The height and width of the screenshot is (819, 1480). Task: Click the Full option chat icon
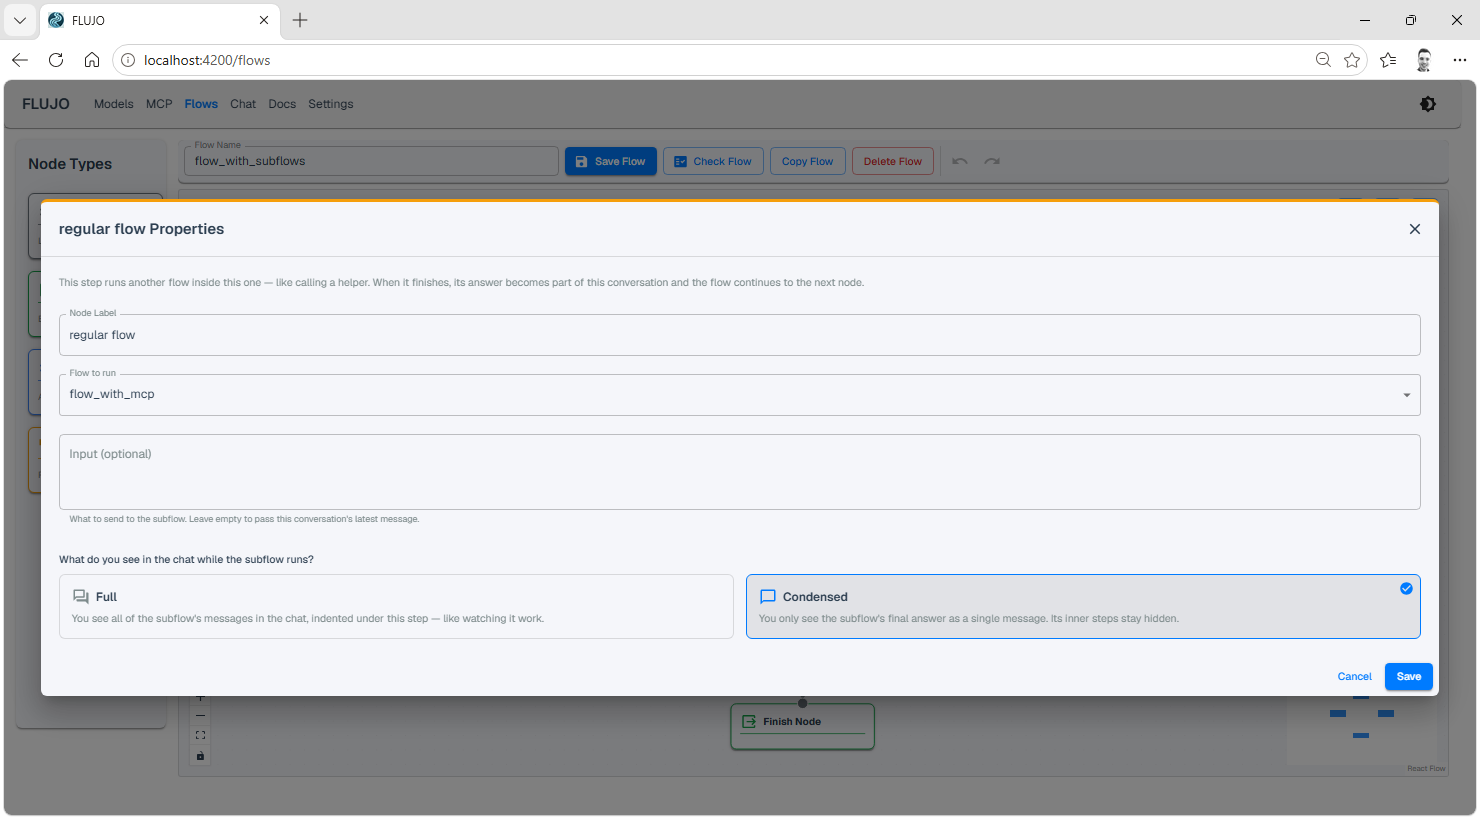point(81,596)
